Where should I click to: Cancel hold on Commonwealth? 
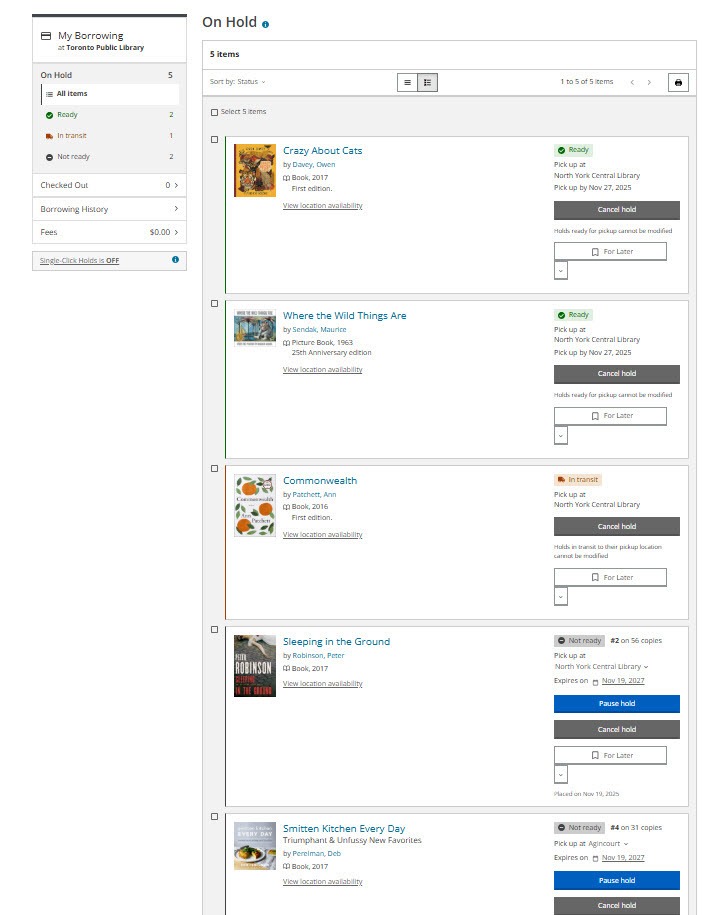click(617, 526)
